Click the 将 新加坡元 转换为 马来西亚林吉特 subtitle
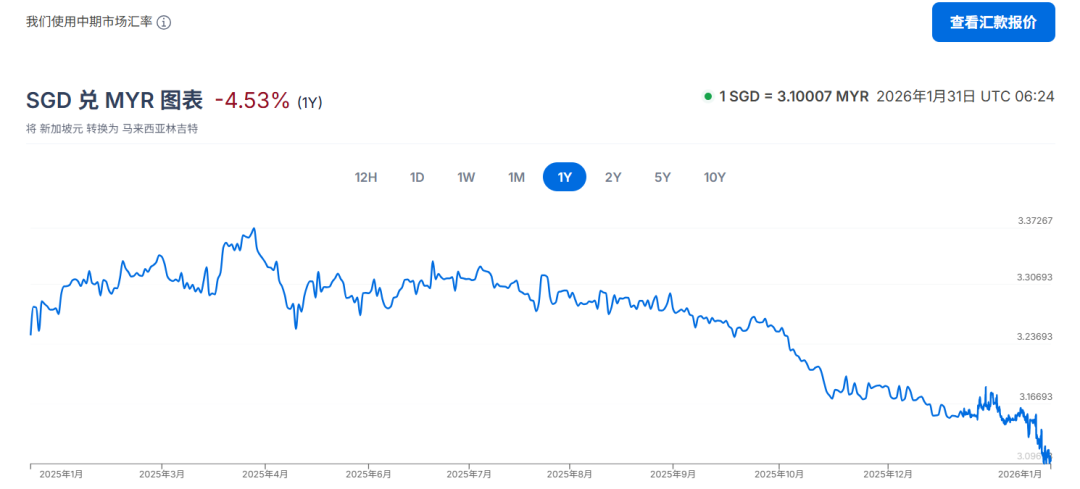Viewport: 1080px width, 489px height. click(x=111, y=129)
